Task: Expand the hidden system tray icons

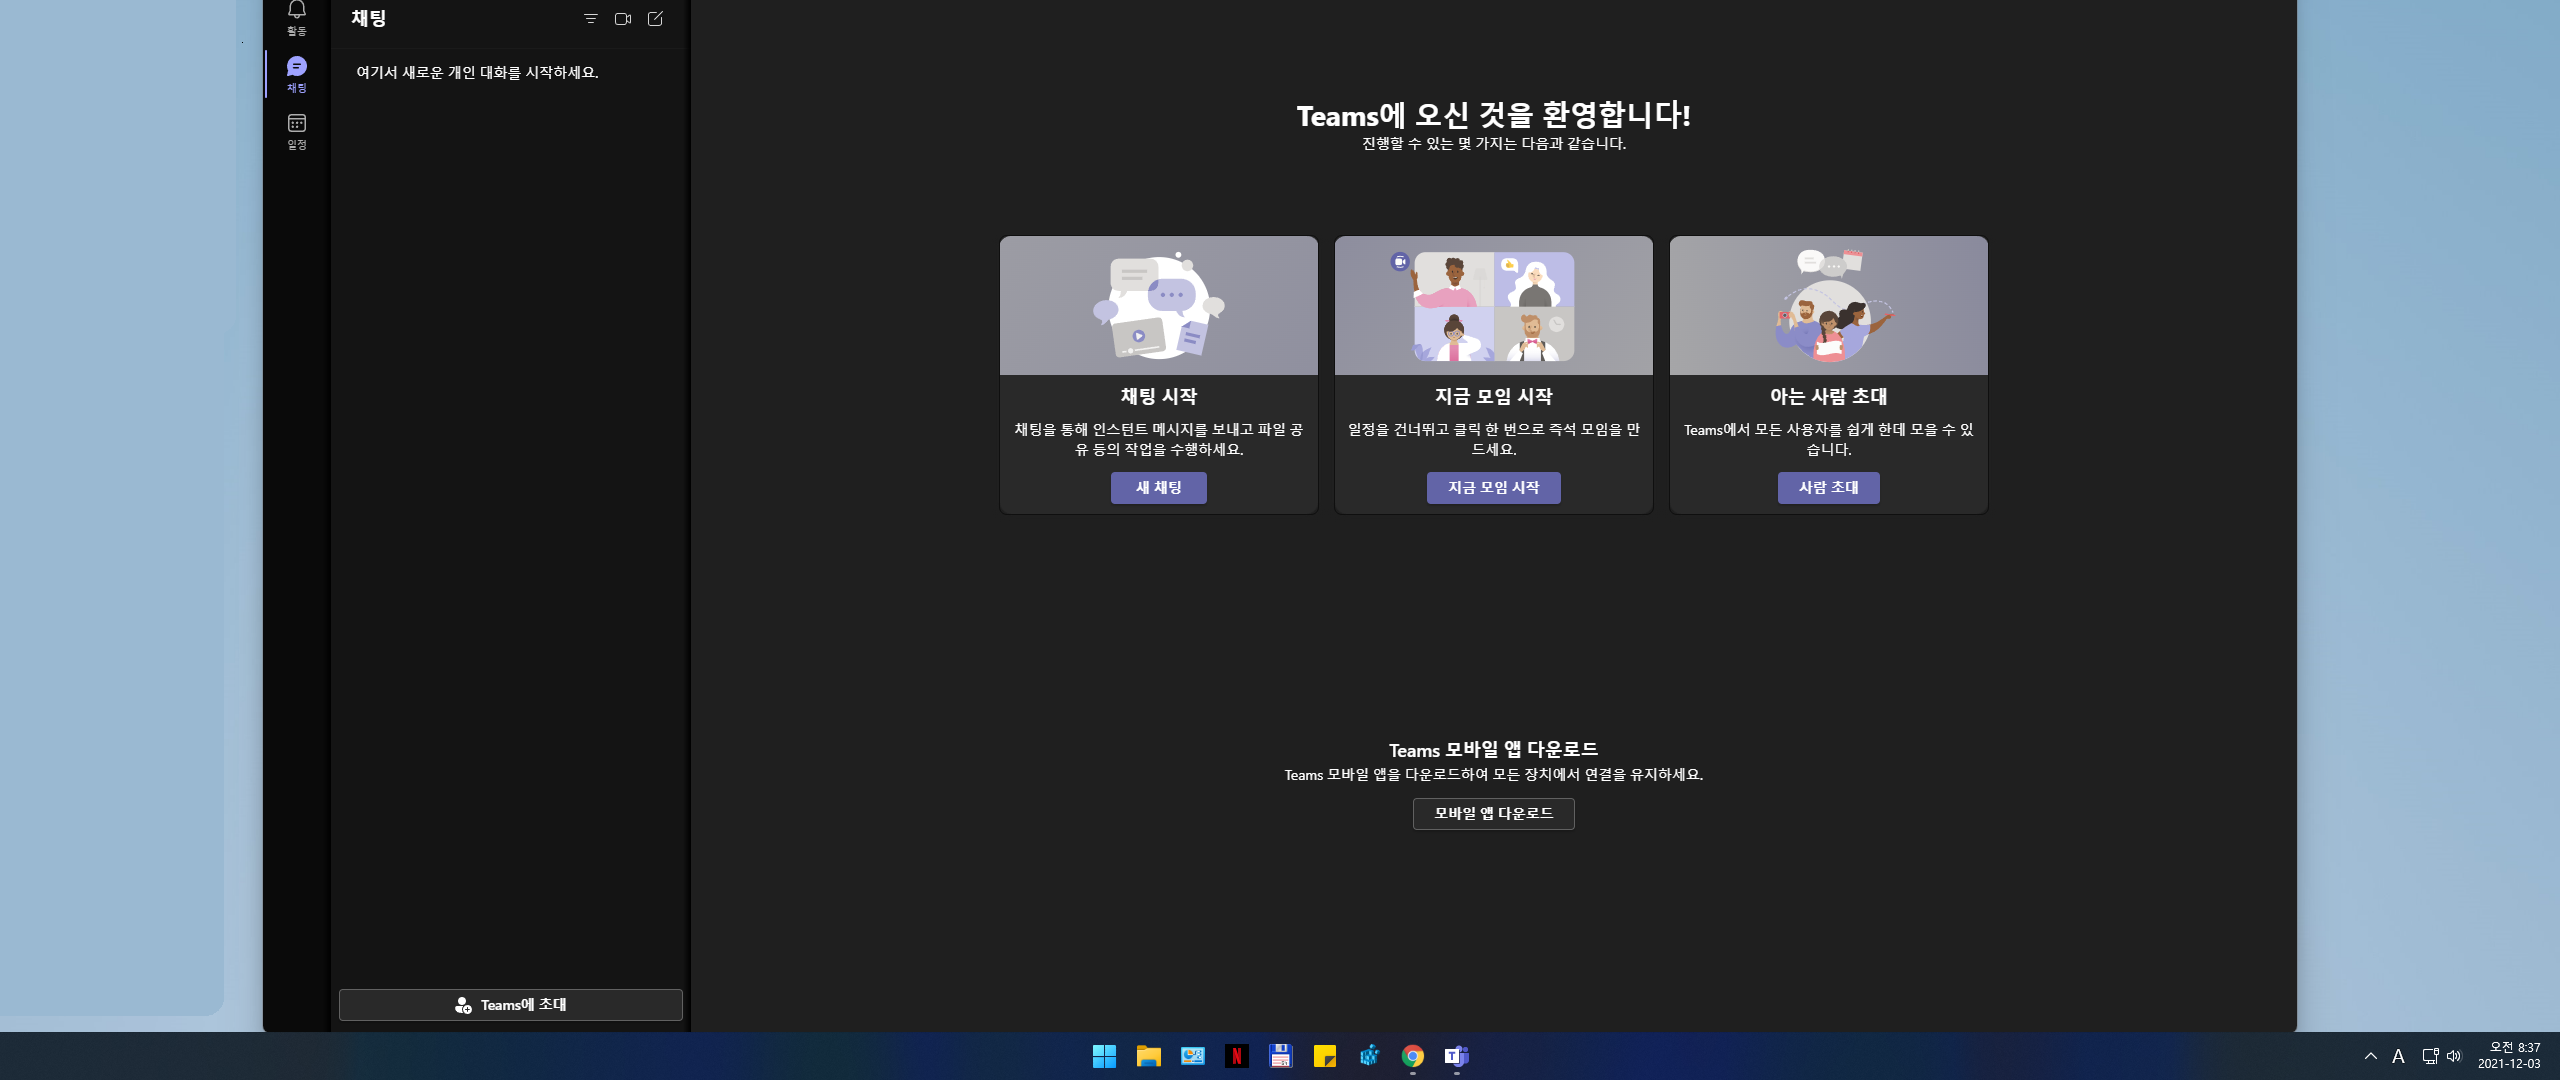Action: [2370, 1056]
